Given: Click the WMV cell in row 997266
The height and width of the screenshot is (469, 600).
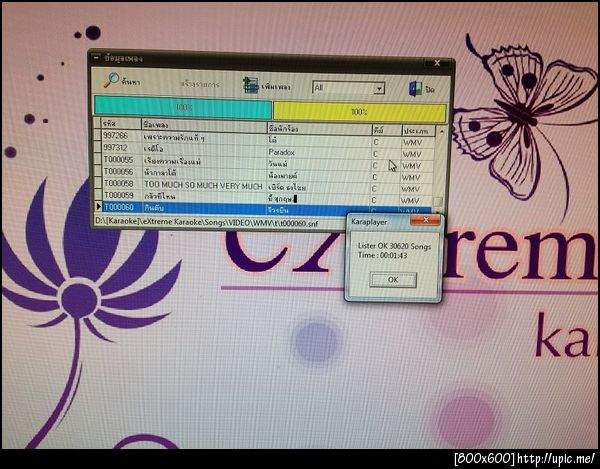Looking at the screenshot, I should coord(412,143).
